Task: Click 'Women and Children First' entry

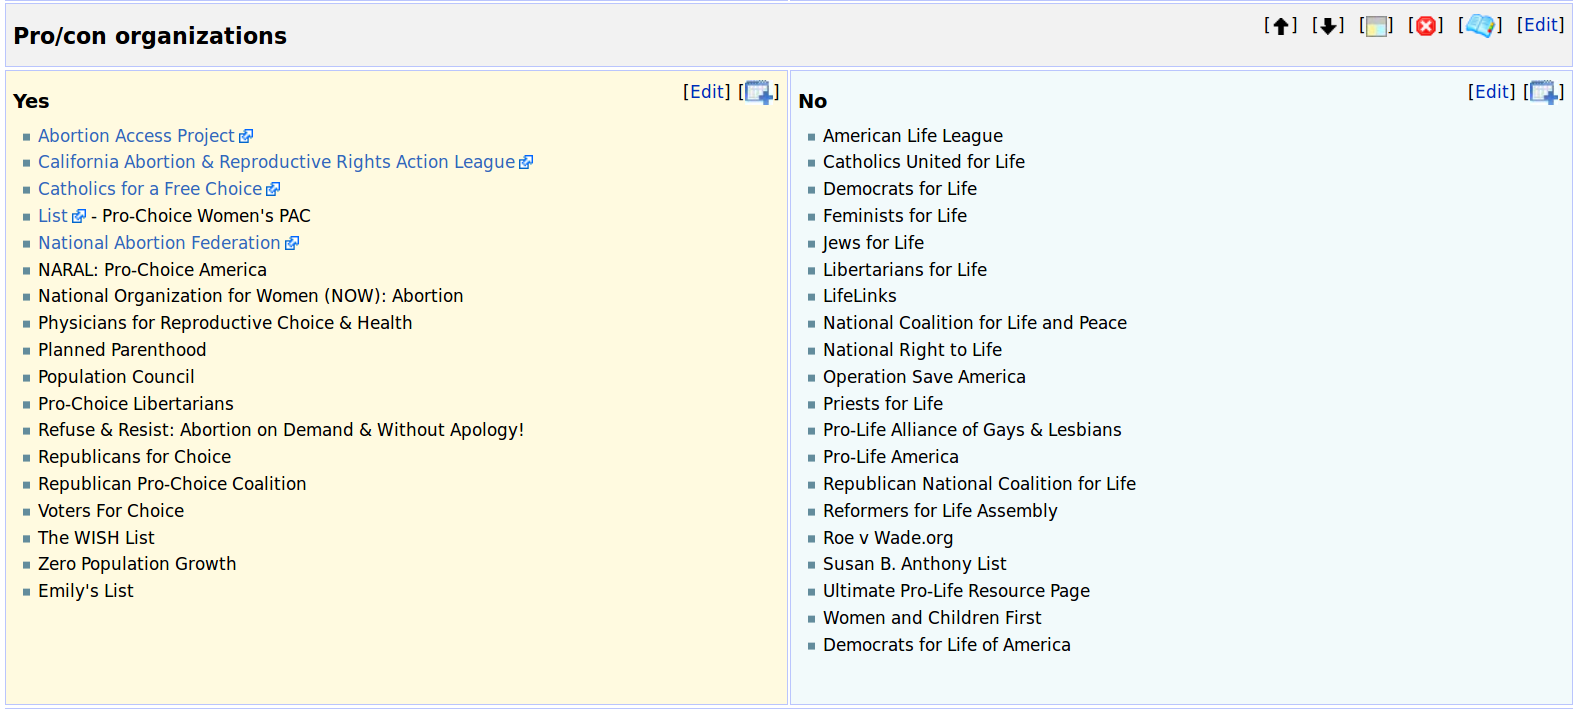Action: pos(932,618)
